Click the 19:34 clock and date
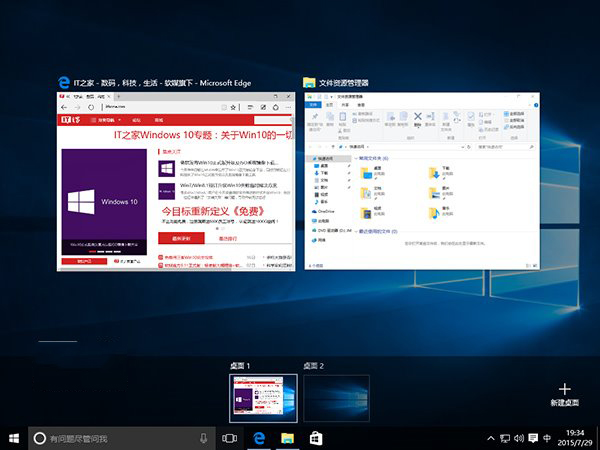The image size is (600, 450). click(577, 438)
